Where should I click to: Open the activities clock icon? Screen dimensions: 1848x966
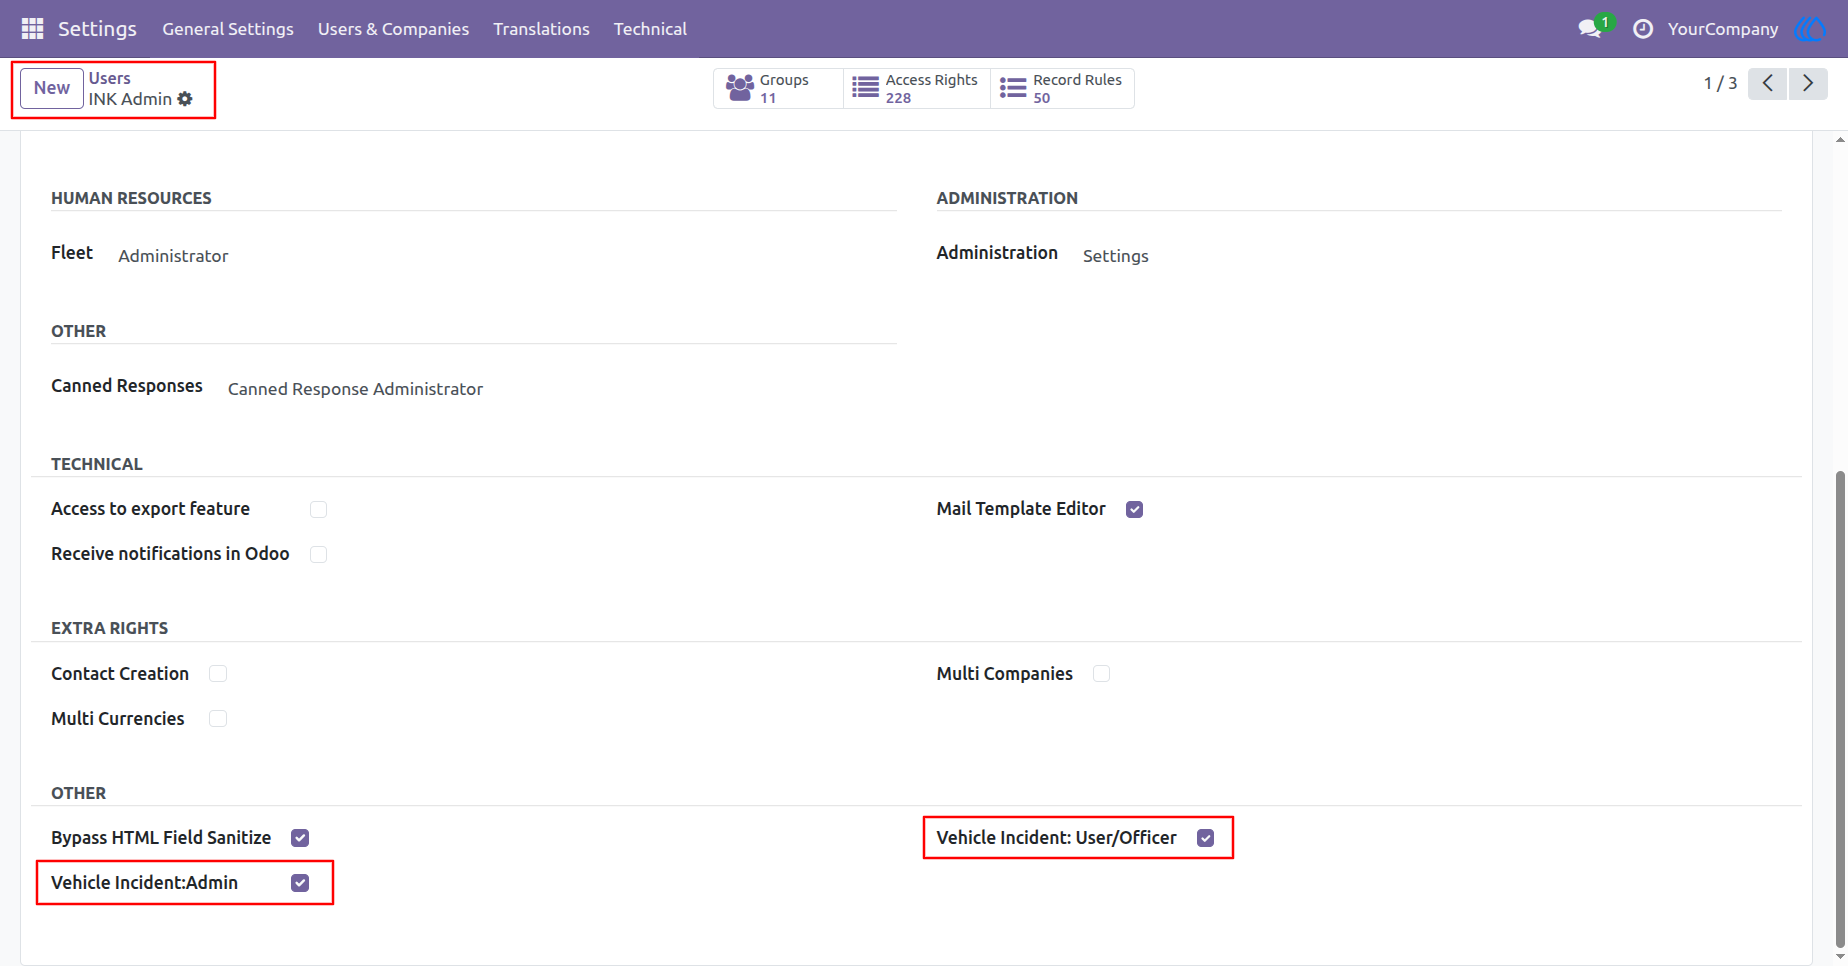(1643, 29)
